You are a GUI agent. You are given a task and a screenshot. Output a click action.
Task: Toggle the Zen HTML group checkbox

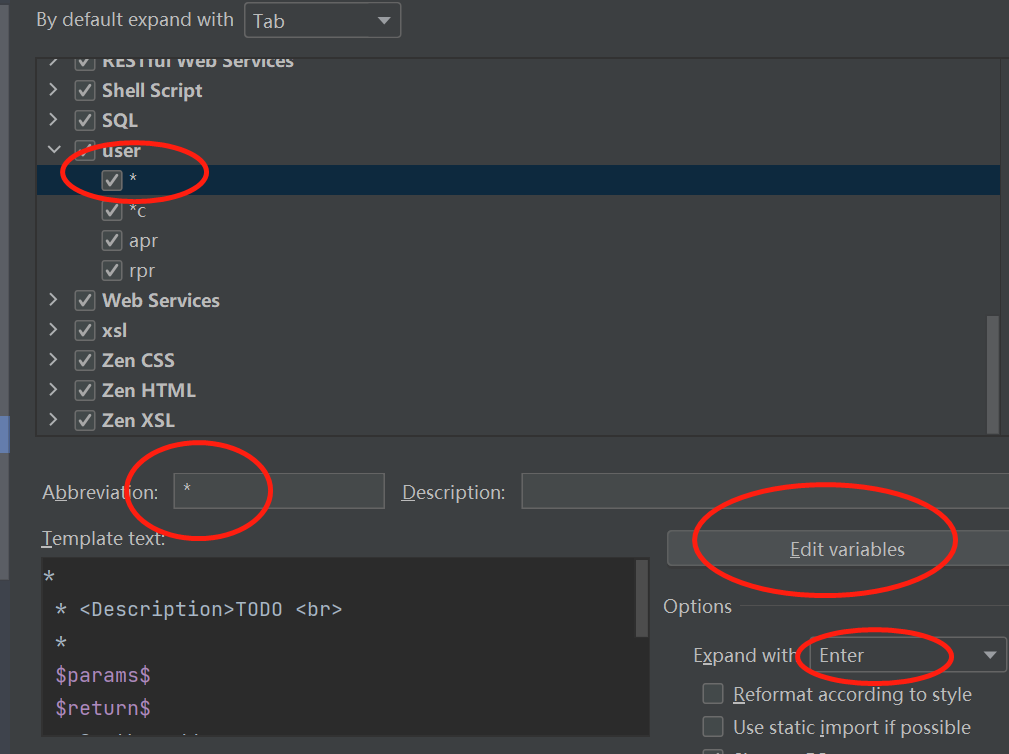coord(85,390)
